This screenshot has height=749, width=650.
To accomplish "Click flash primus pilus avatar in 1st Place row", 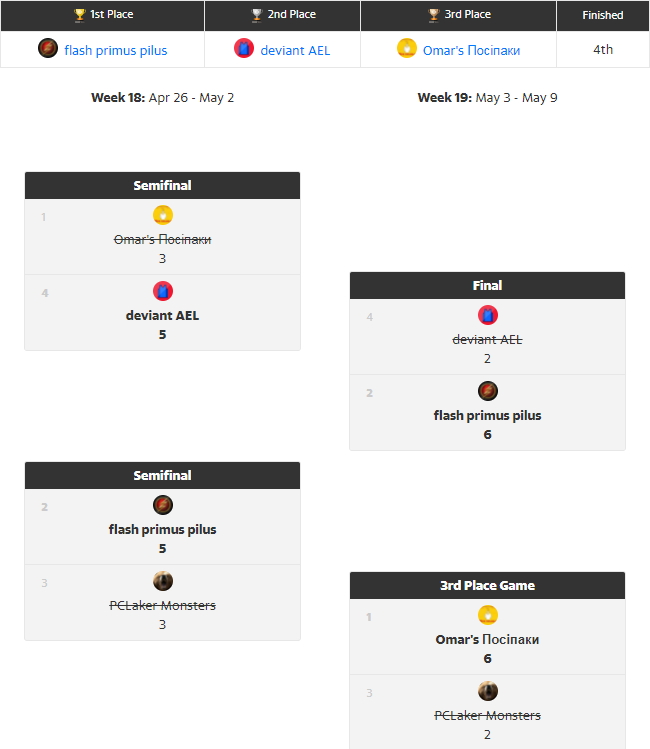I will point(48,49).
